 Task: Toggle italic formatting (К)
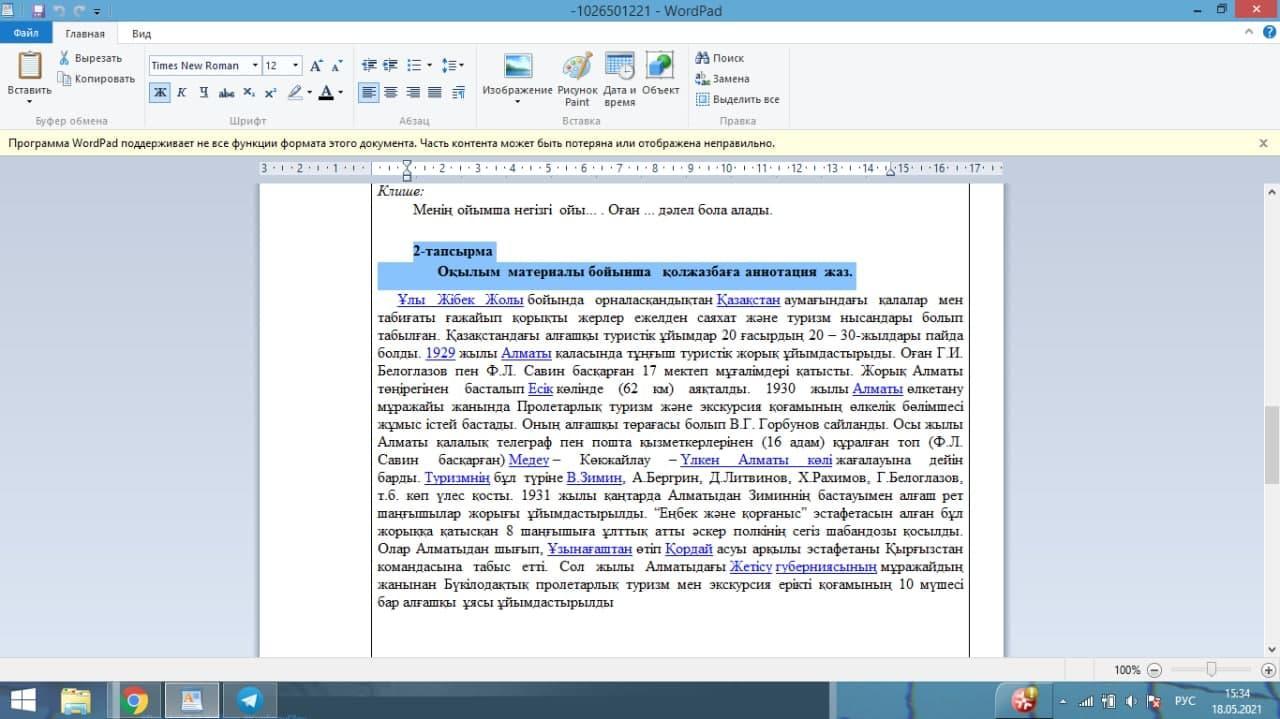pos(181,92)
